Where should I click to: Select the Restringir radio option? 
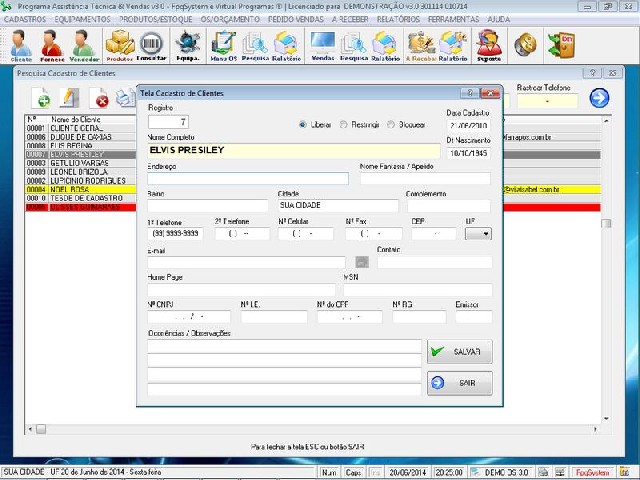(x=344, y=125)
